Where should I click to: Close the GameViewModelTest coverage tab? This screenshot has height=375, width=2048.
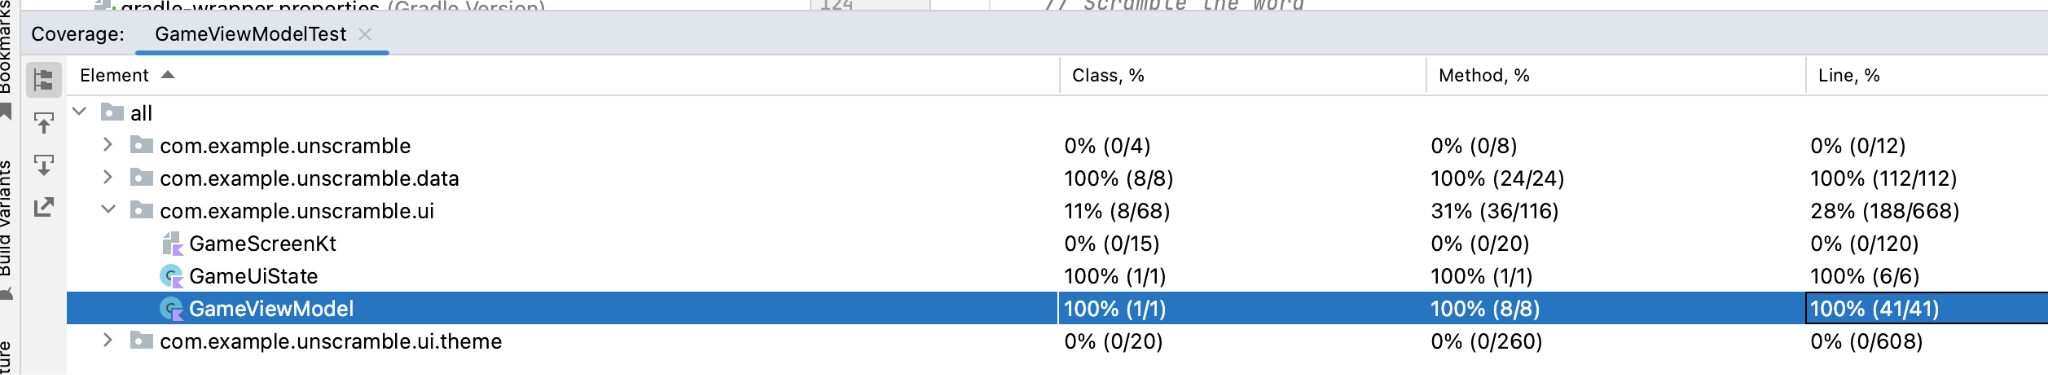pos(365,34)
